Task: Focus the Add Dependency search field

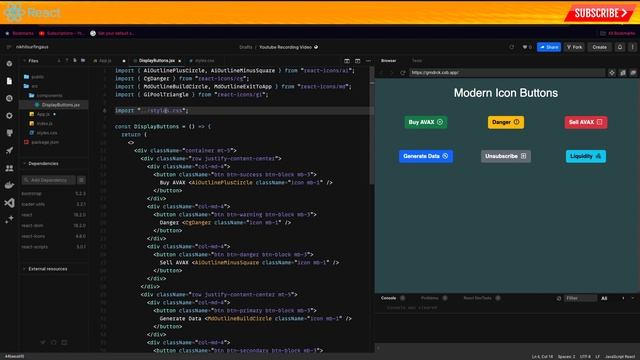Action: tap(49, 180)
